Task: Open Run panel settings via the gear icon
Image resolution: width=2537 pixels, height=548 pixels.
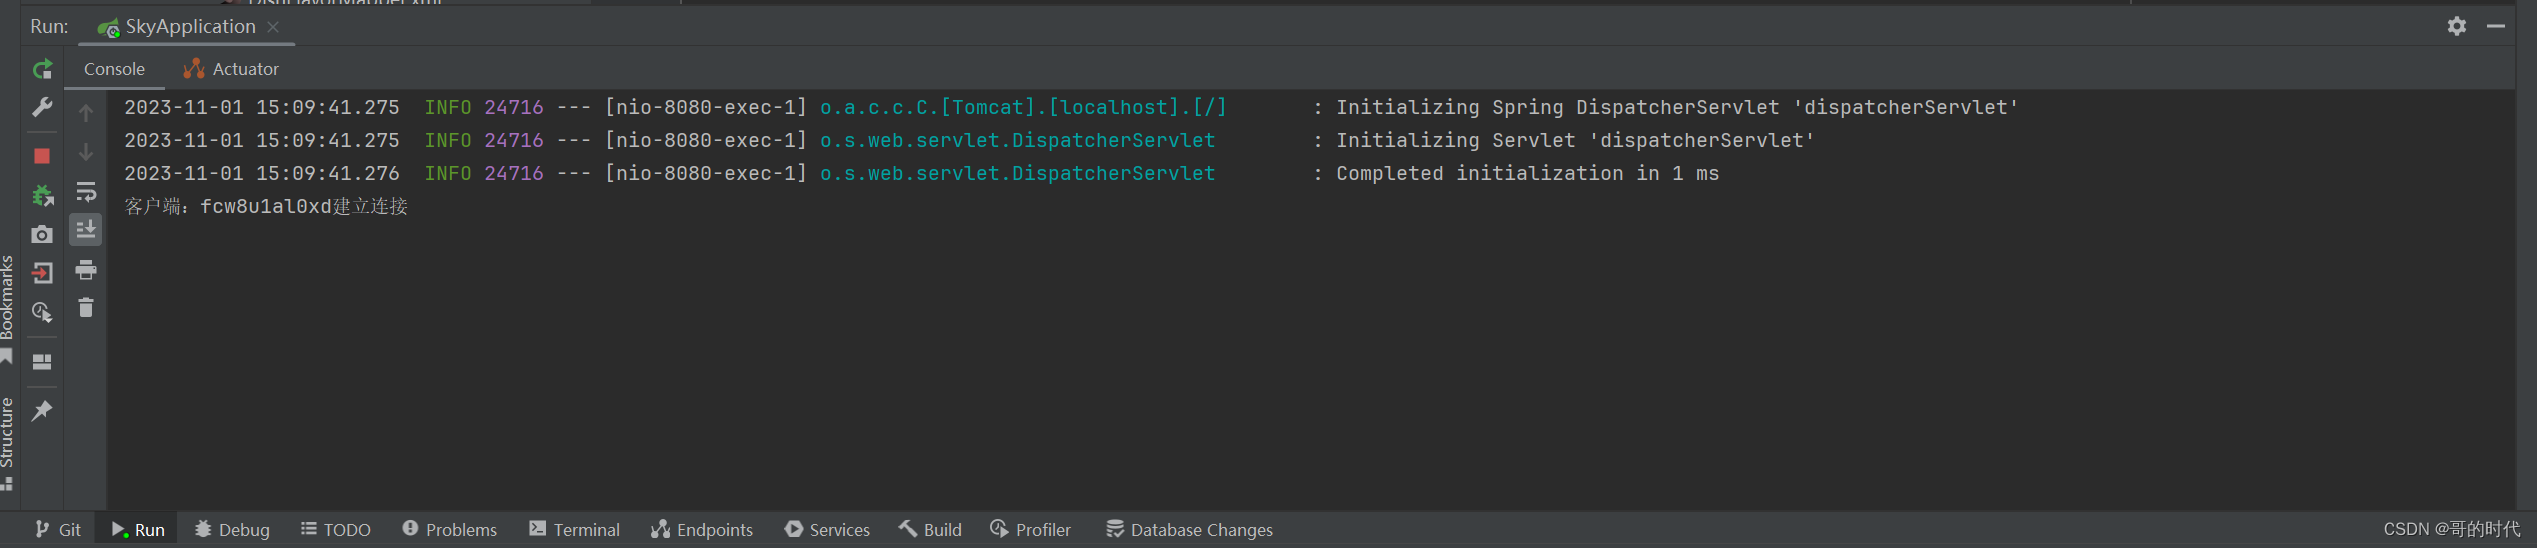Action: (x=2456, y=26)
